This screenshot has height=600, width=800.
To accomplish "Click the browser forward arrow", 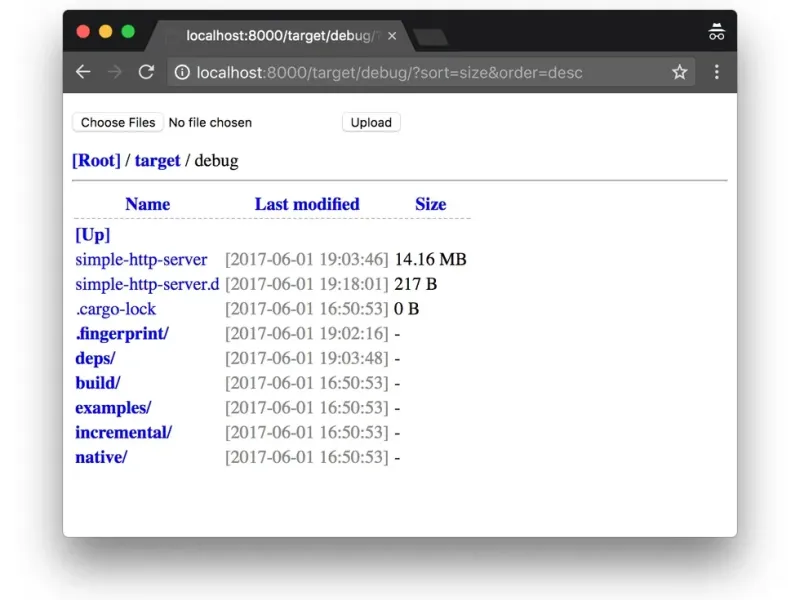I will point(115,72).
